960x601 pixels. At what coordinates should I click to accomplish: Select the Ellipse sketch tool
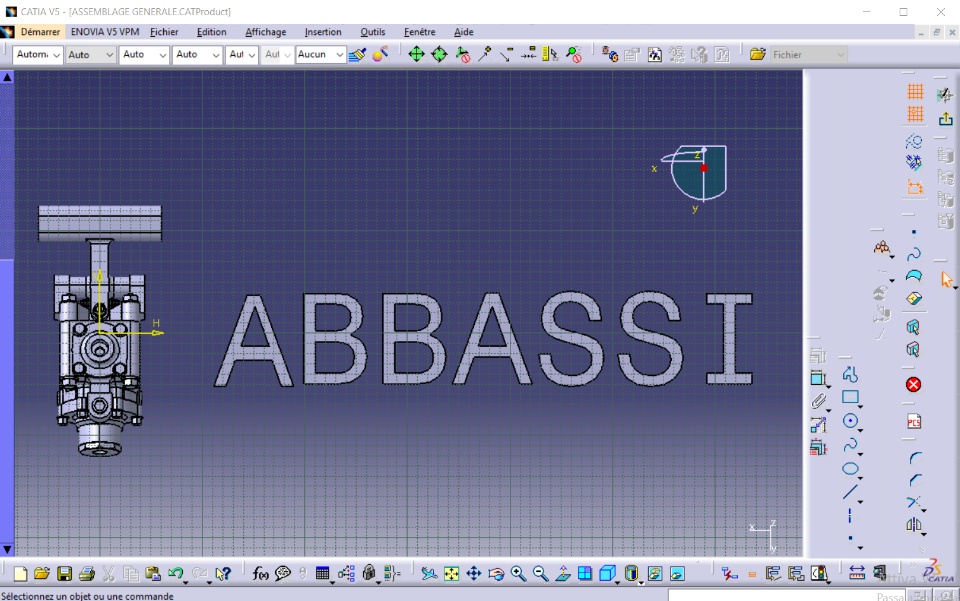850,469
